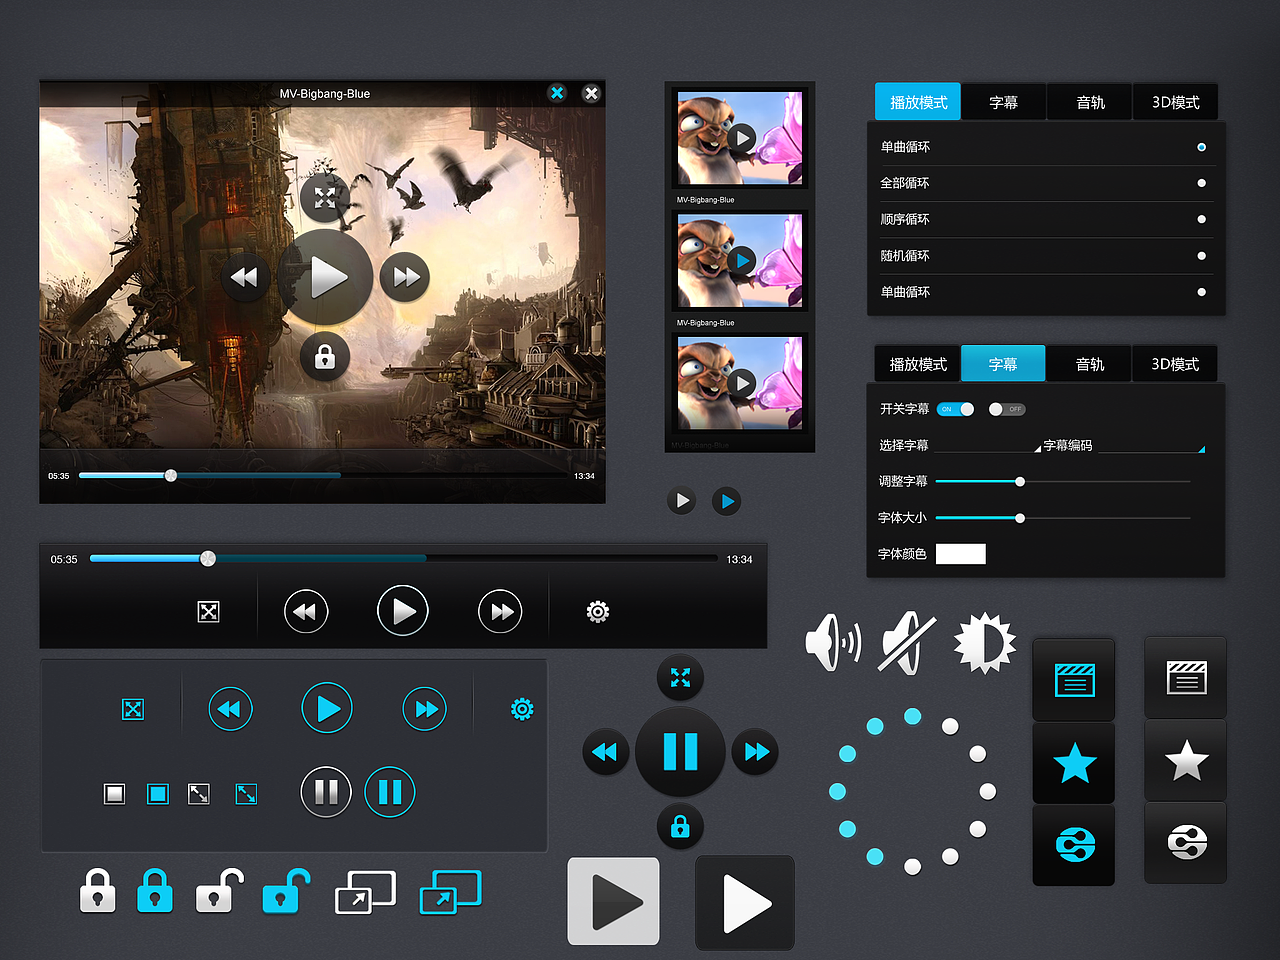Image resolution: width=1280 pixels, height=960 pixels.
Task: Click the muted speaker icon with slash
Action: point(907,643)
